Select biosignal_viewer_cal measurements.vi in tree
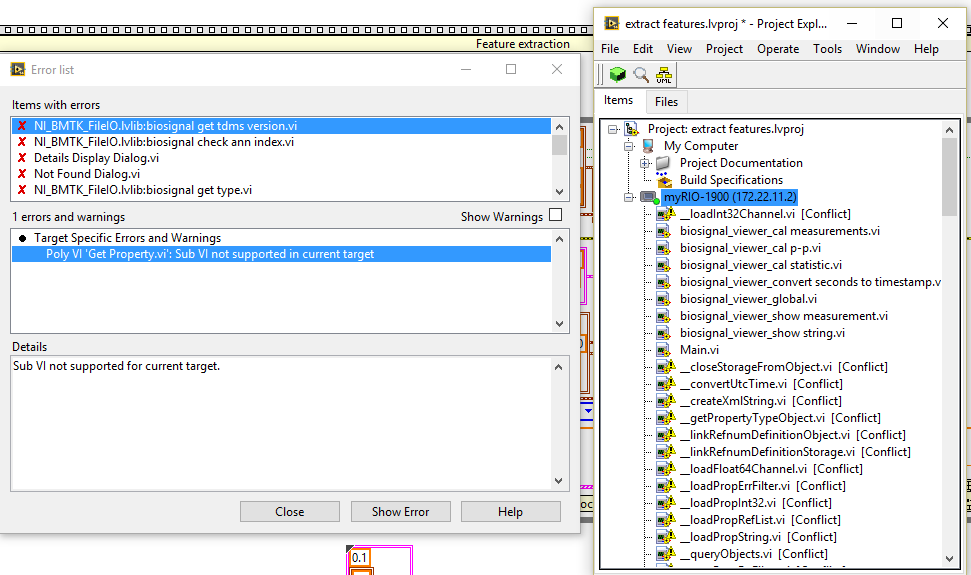 point(779,231)
